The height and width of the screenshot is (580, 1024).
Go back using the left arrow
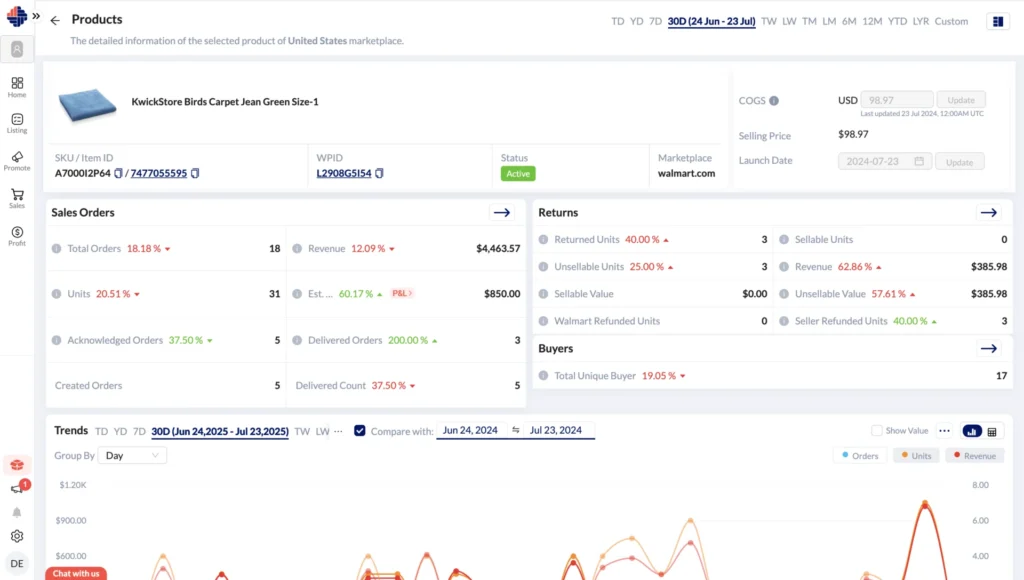click(x=55, y=20)
